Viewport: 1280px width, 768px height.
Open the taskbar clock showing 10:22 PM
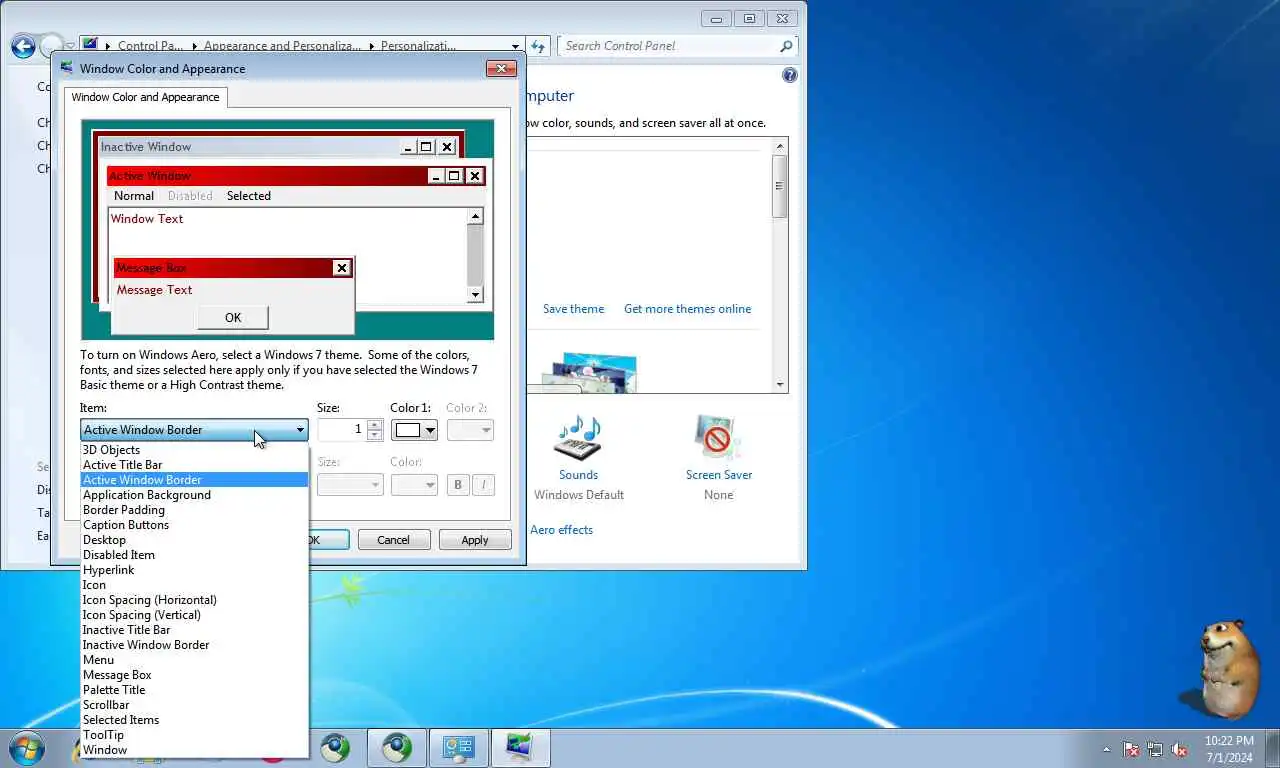click(1229, 749)
